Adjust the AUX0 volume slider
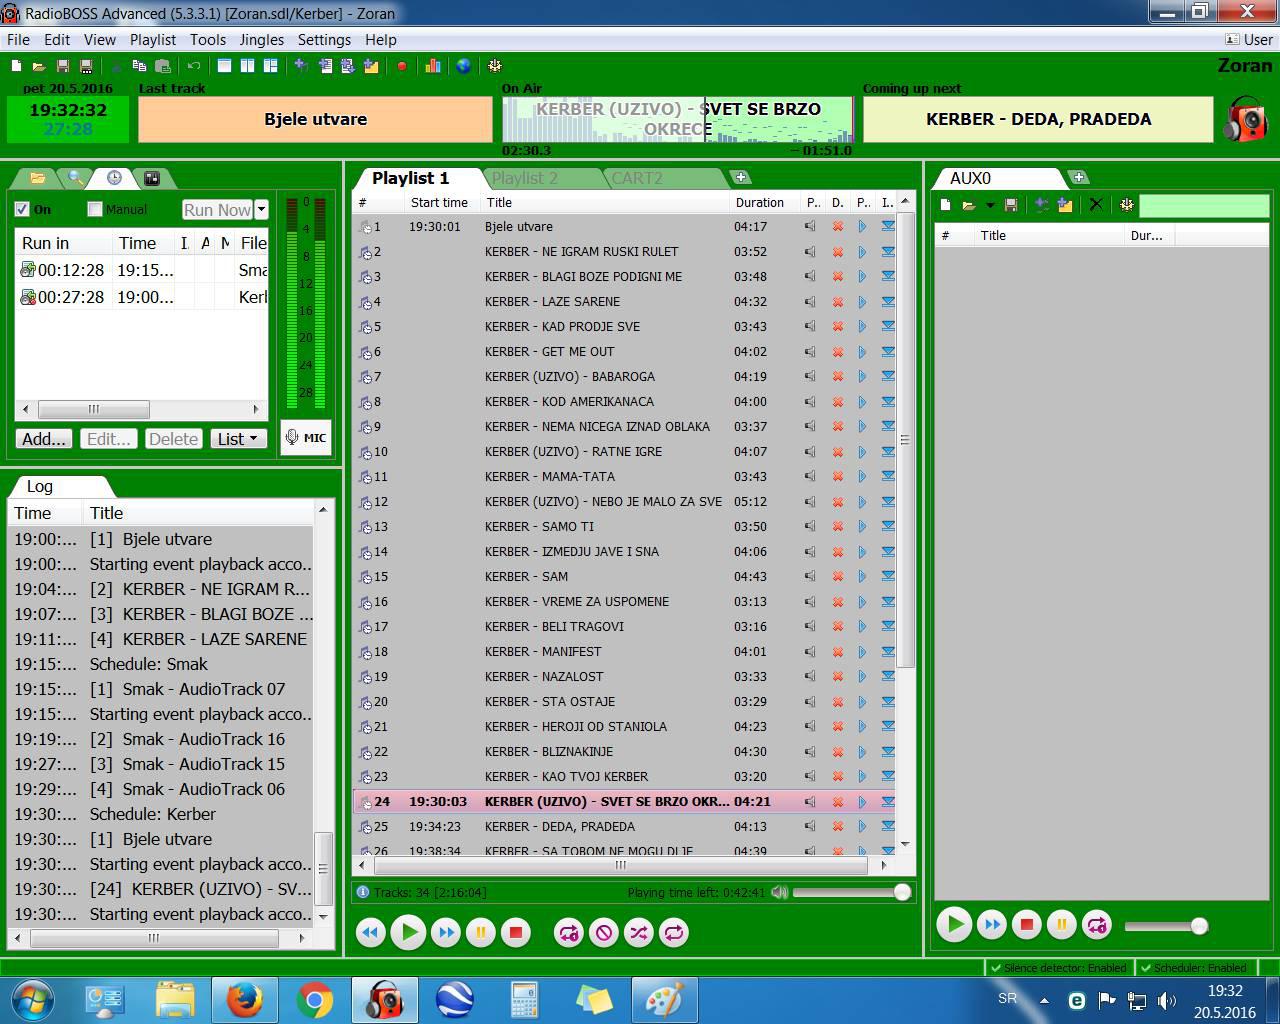This screenshot has height=1024, width=1280. click(1166, 926)
